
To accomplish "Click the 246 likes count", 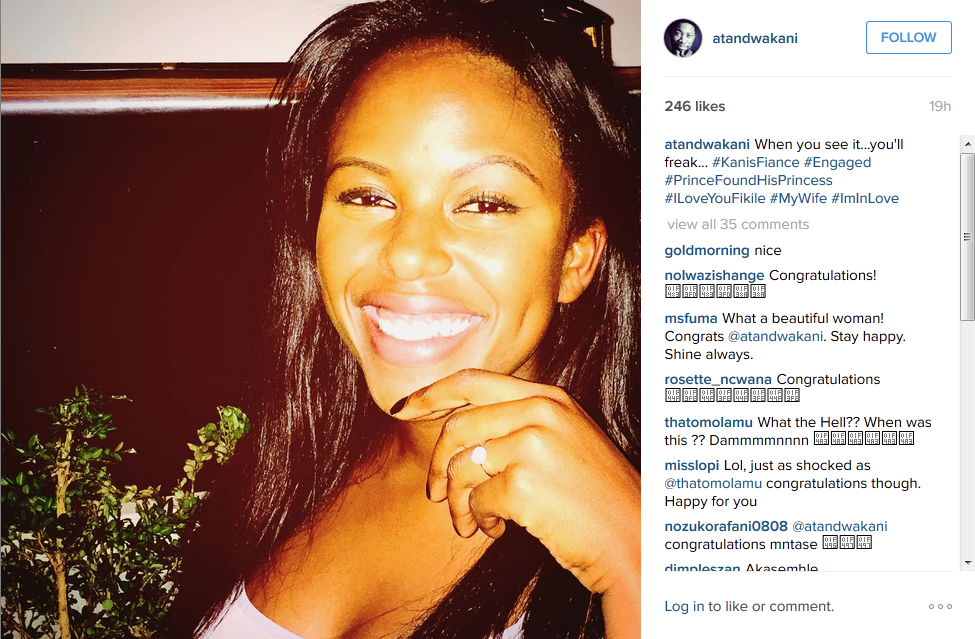I will (x=695, y=106).
